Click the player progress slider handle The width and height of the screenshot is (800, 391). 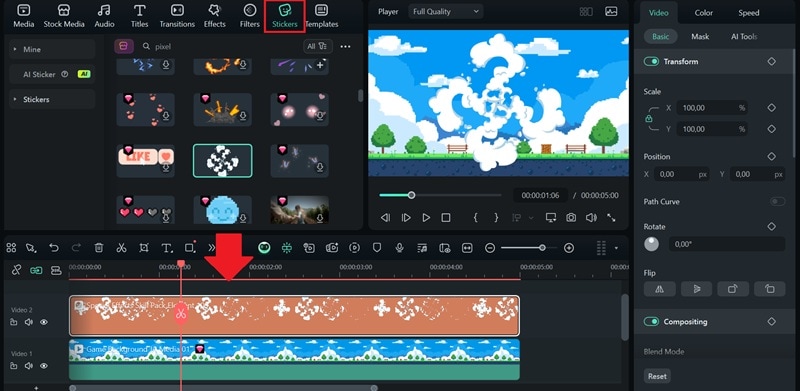pyautogui.click(x=411, y=195)
